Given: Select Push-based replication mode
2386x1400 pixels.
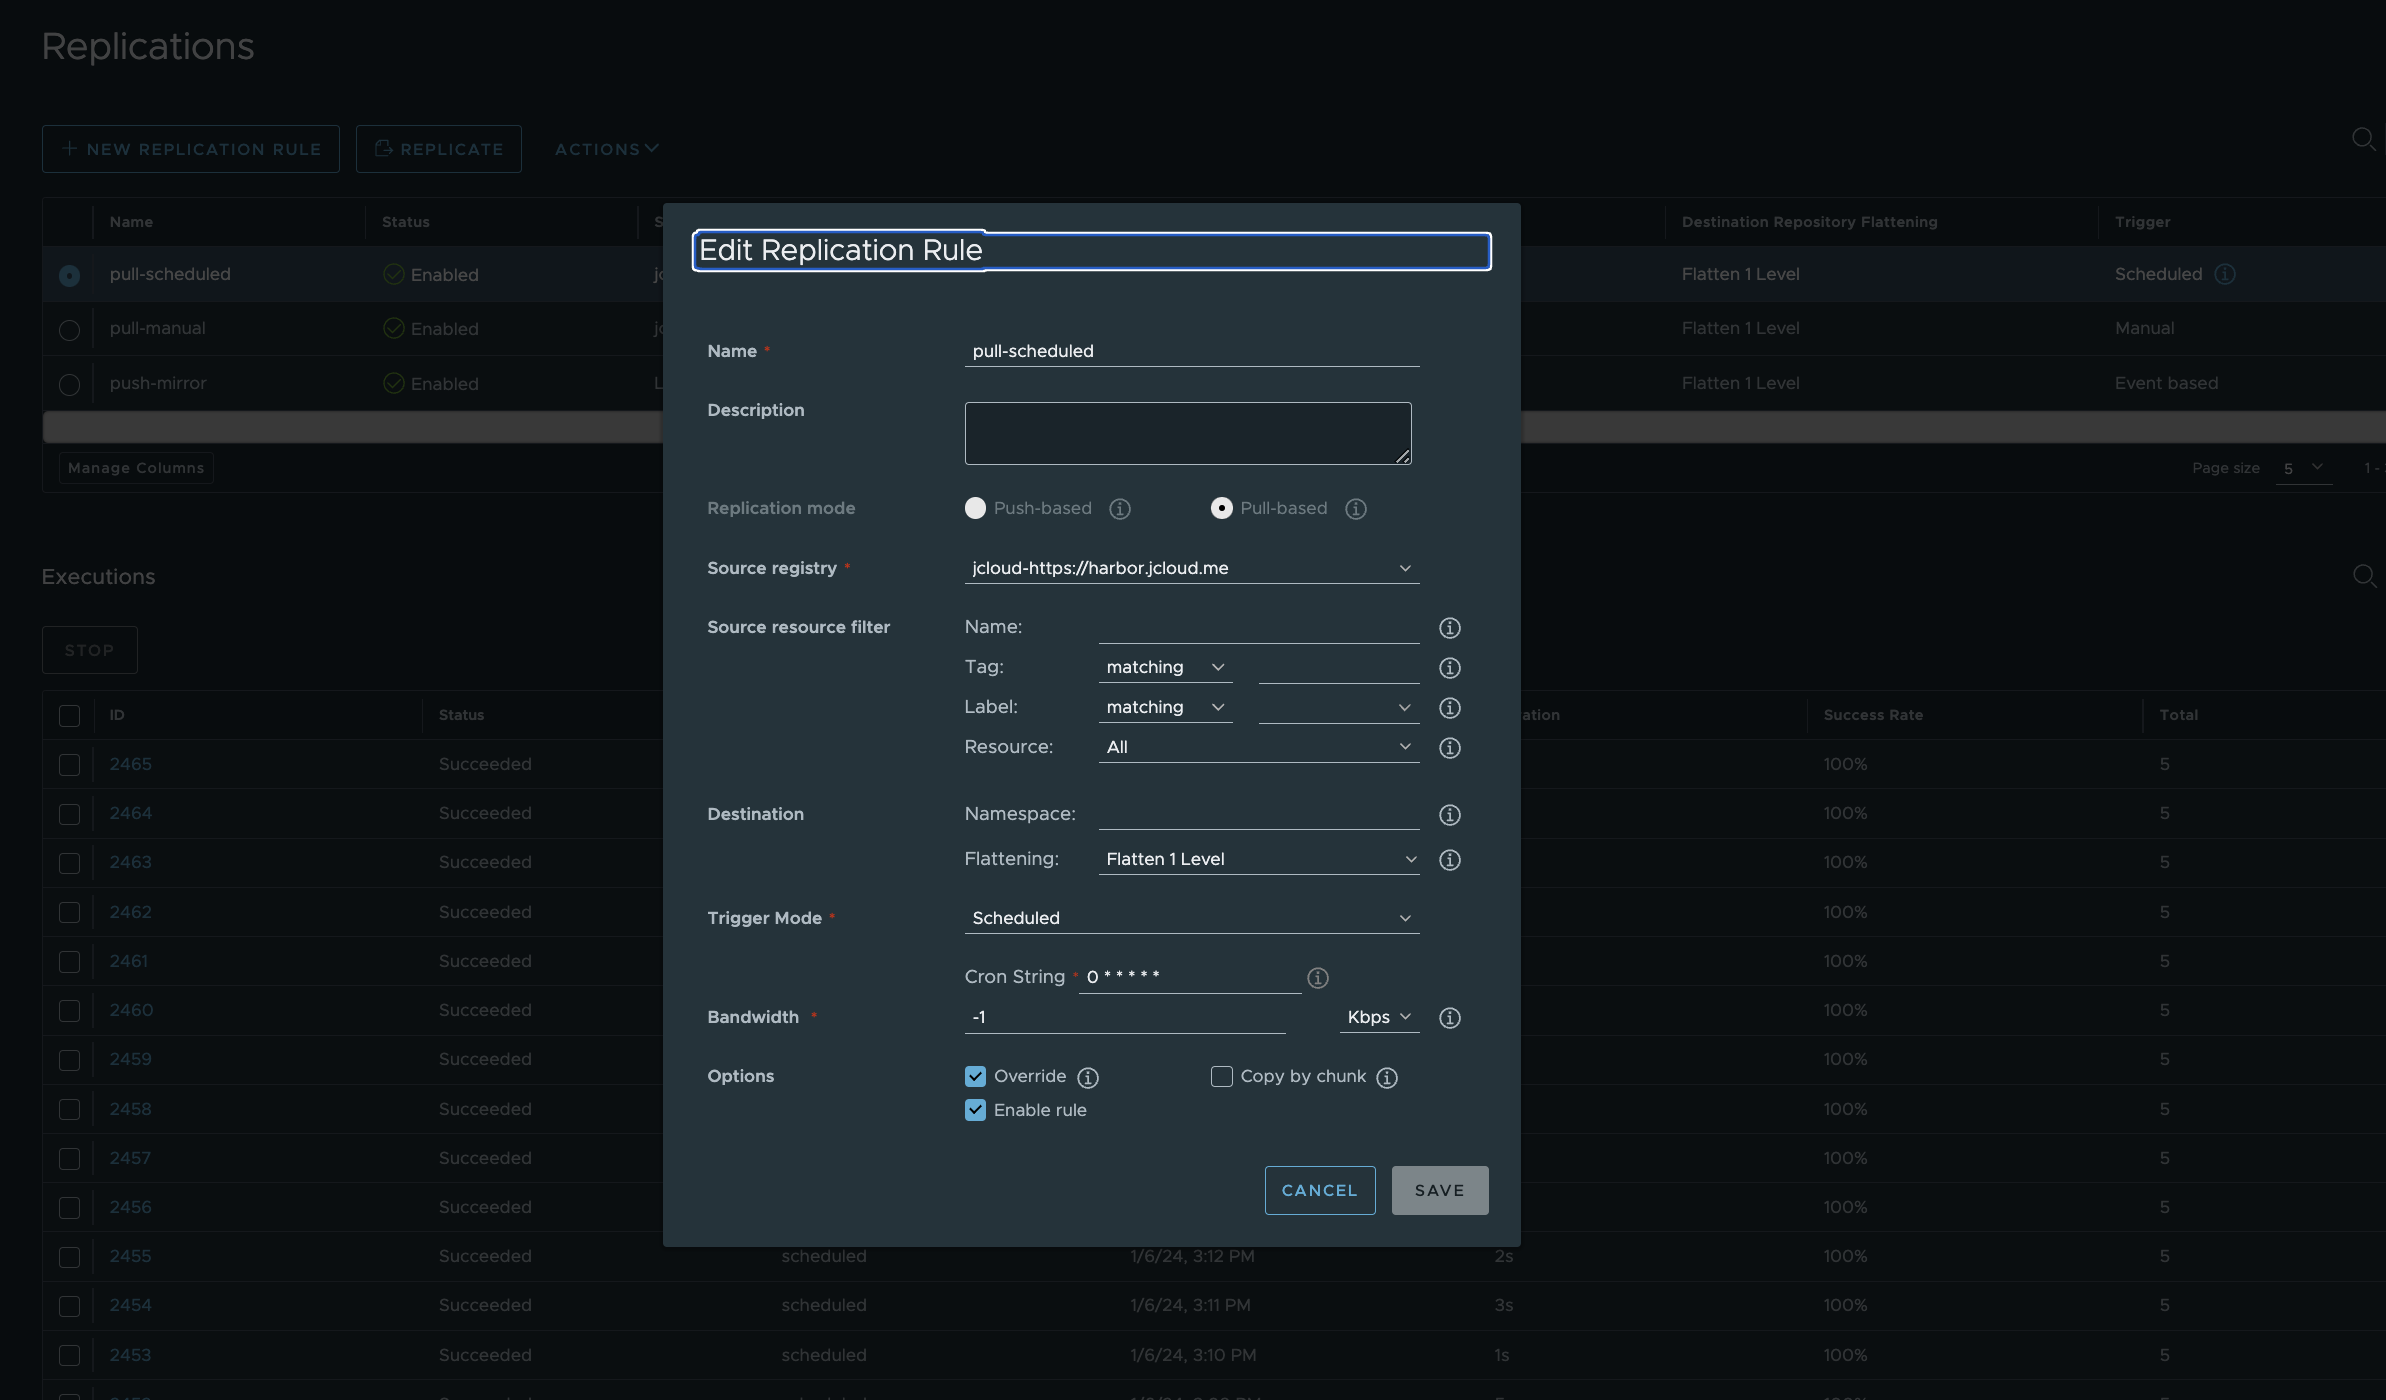Looking at the screenshot, I should [x=975, y=508].
